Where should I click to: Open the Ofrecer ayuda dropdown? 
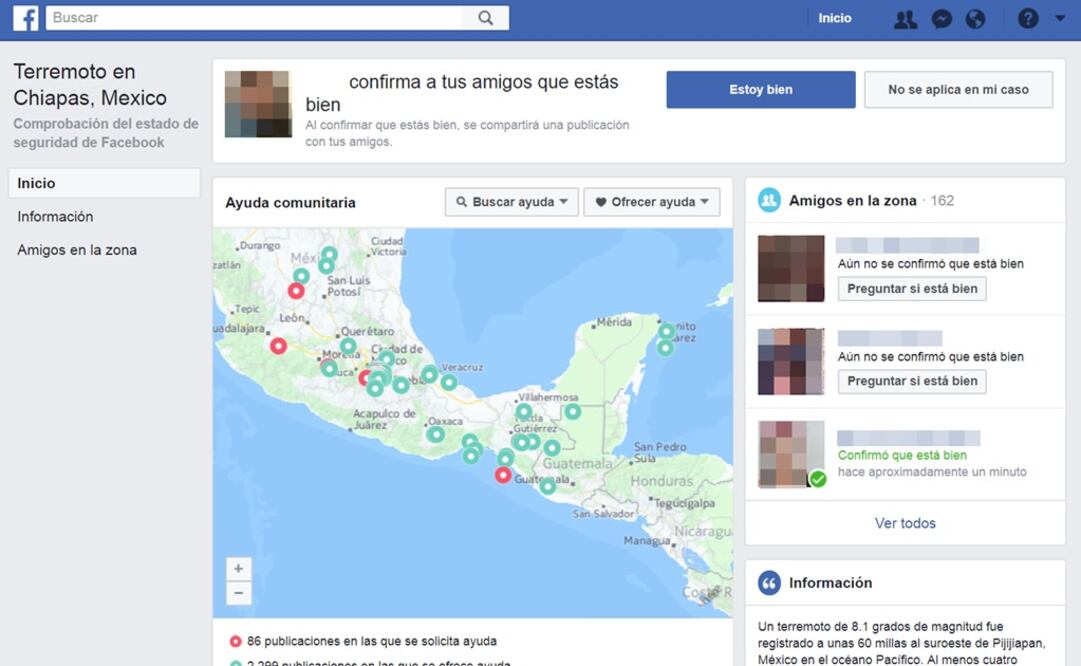tap(652, 201)
